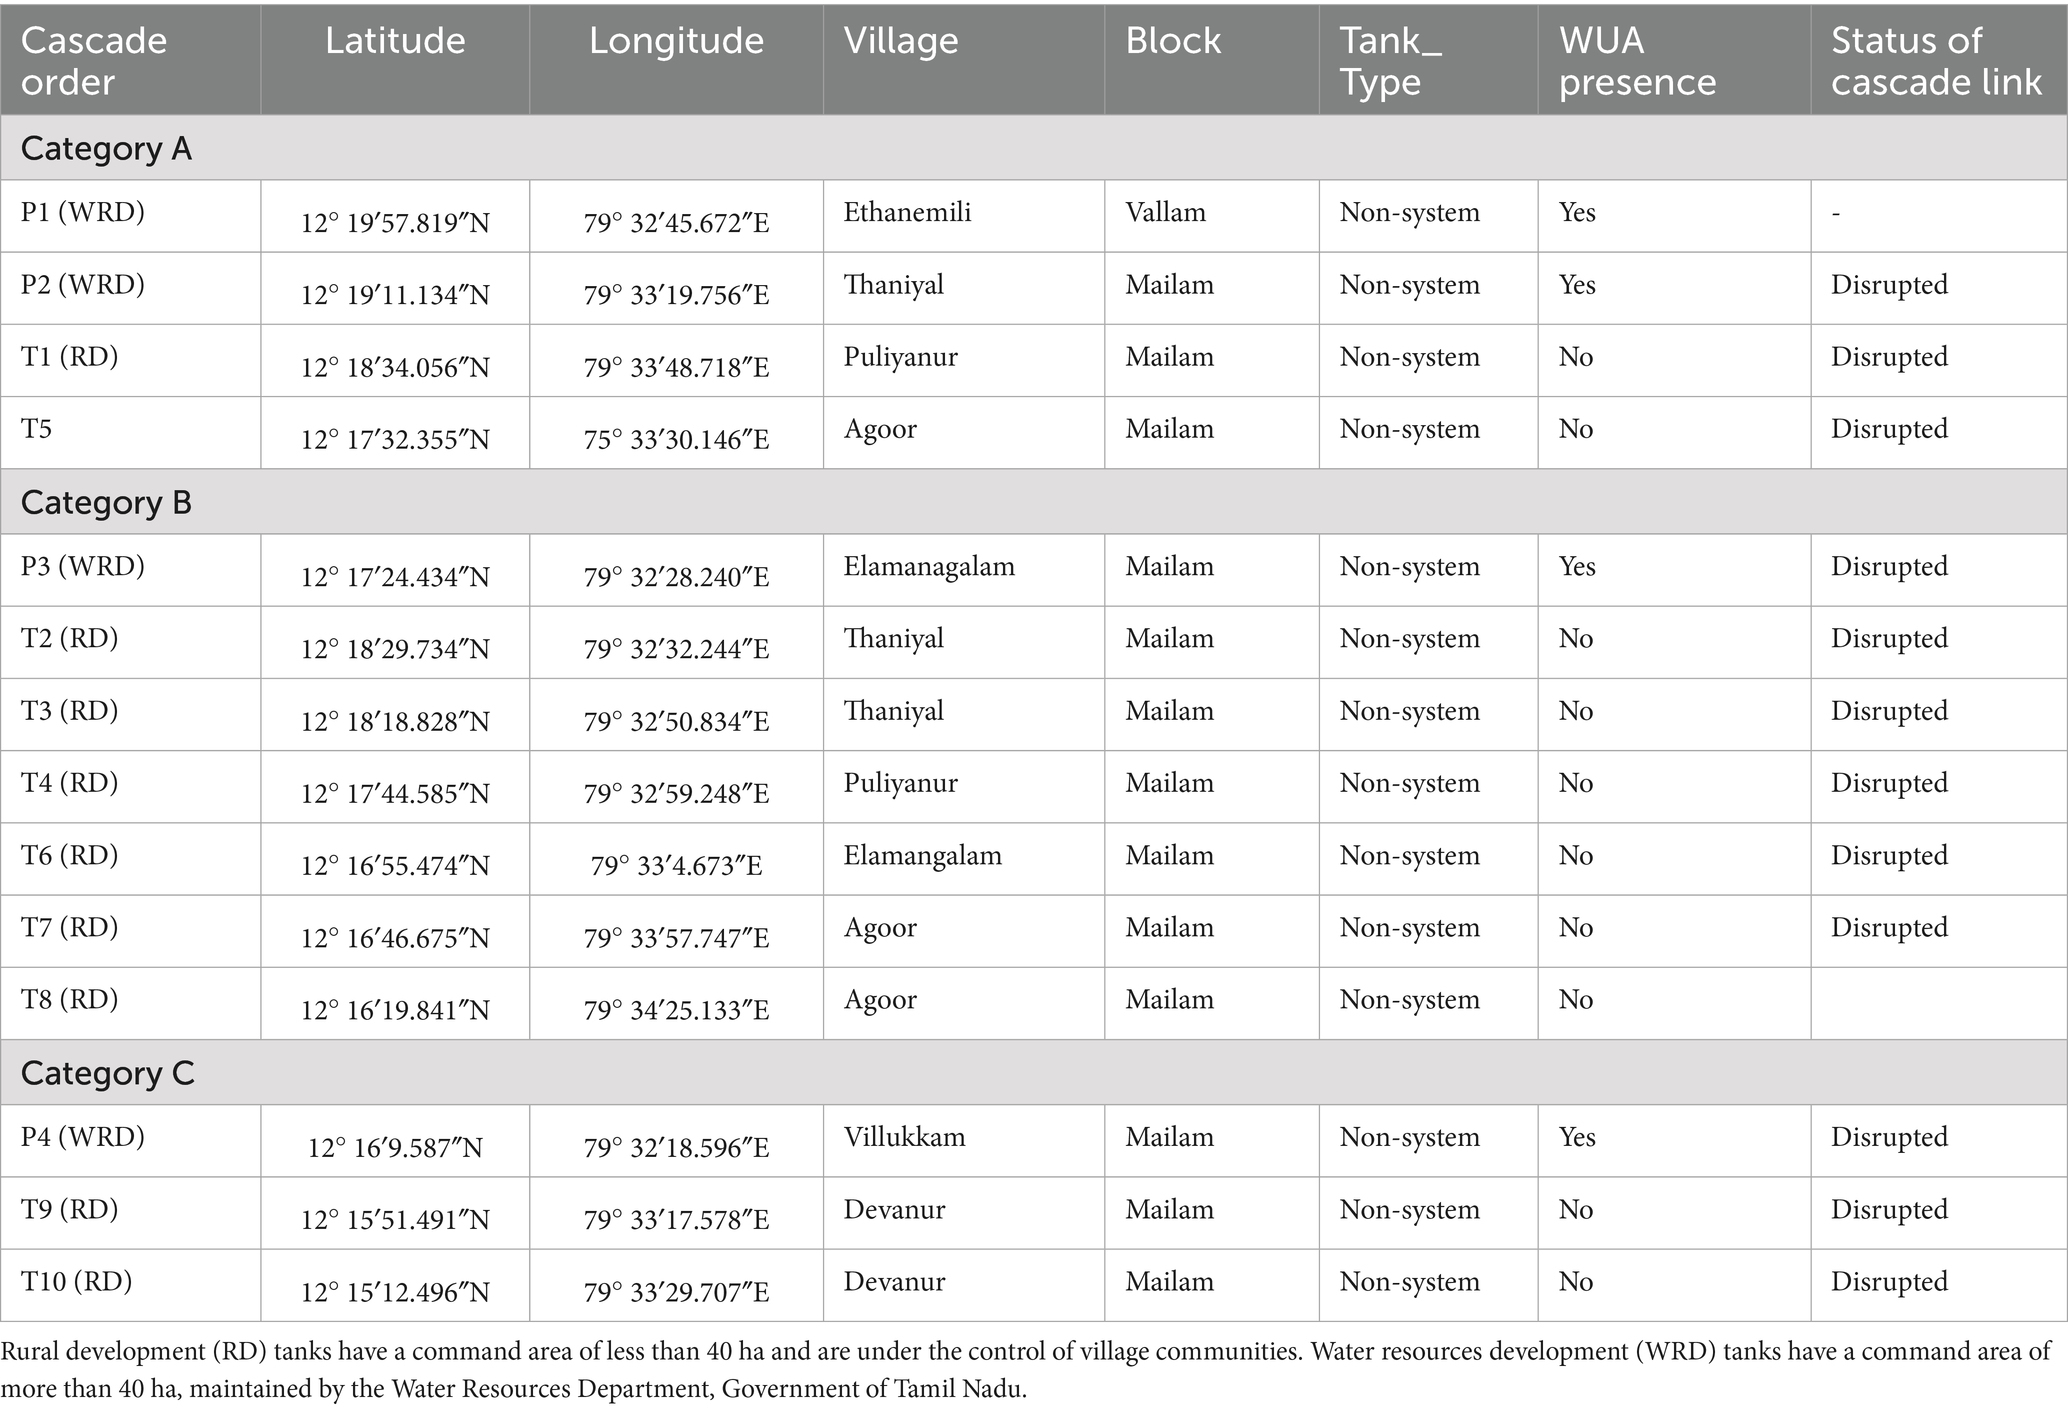Click the Elamangalam village cell in T6 row
The image size is (2068, 1411).
click(x=922, y=855)
